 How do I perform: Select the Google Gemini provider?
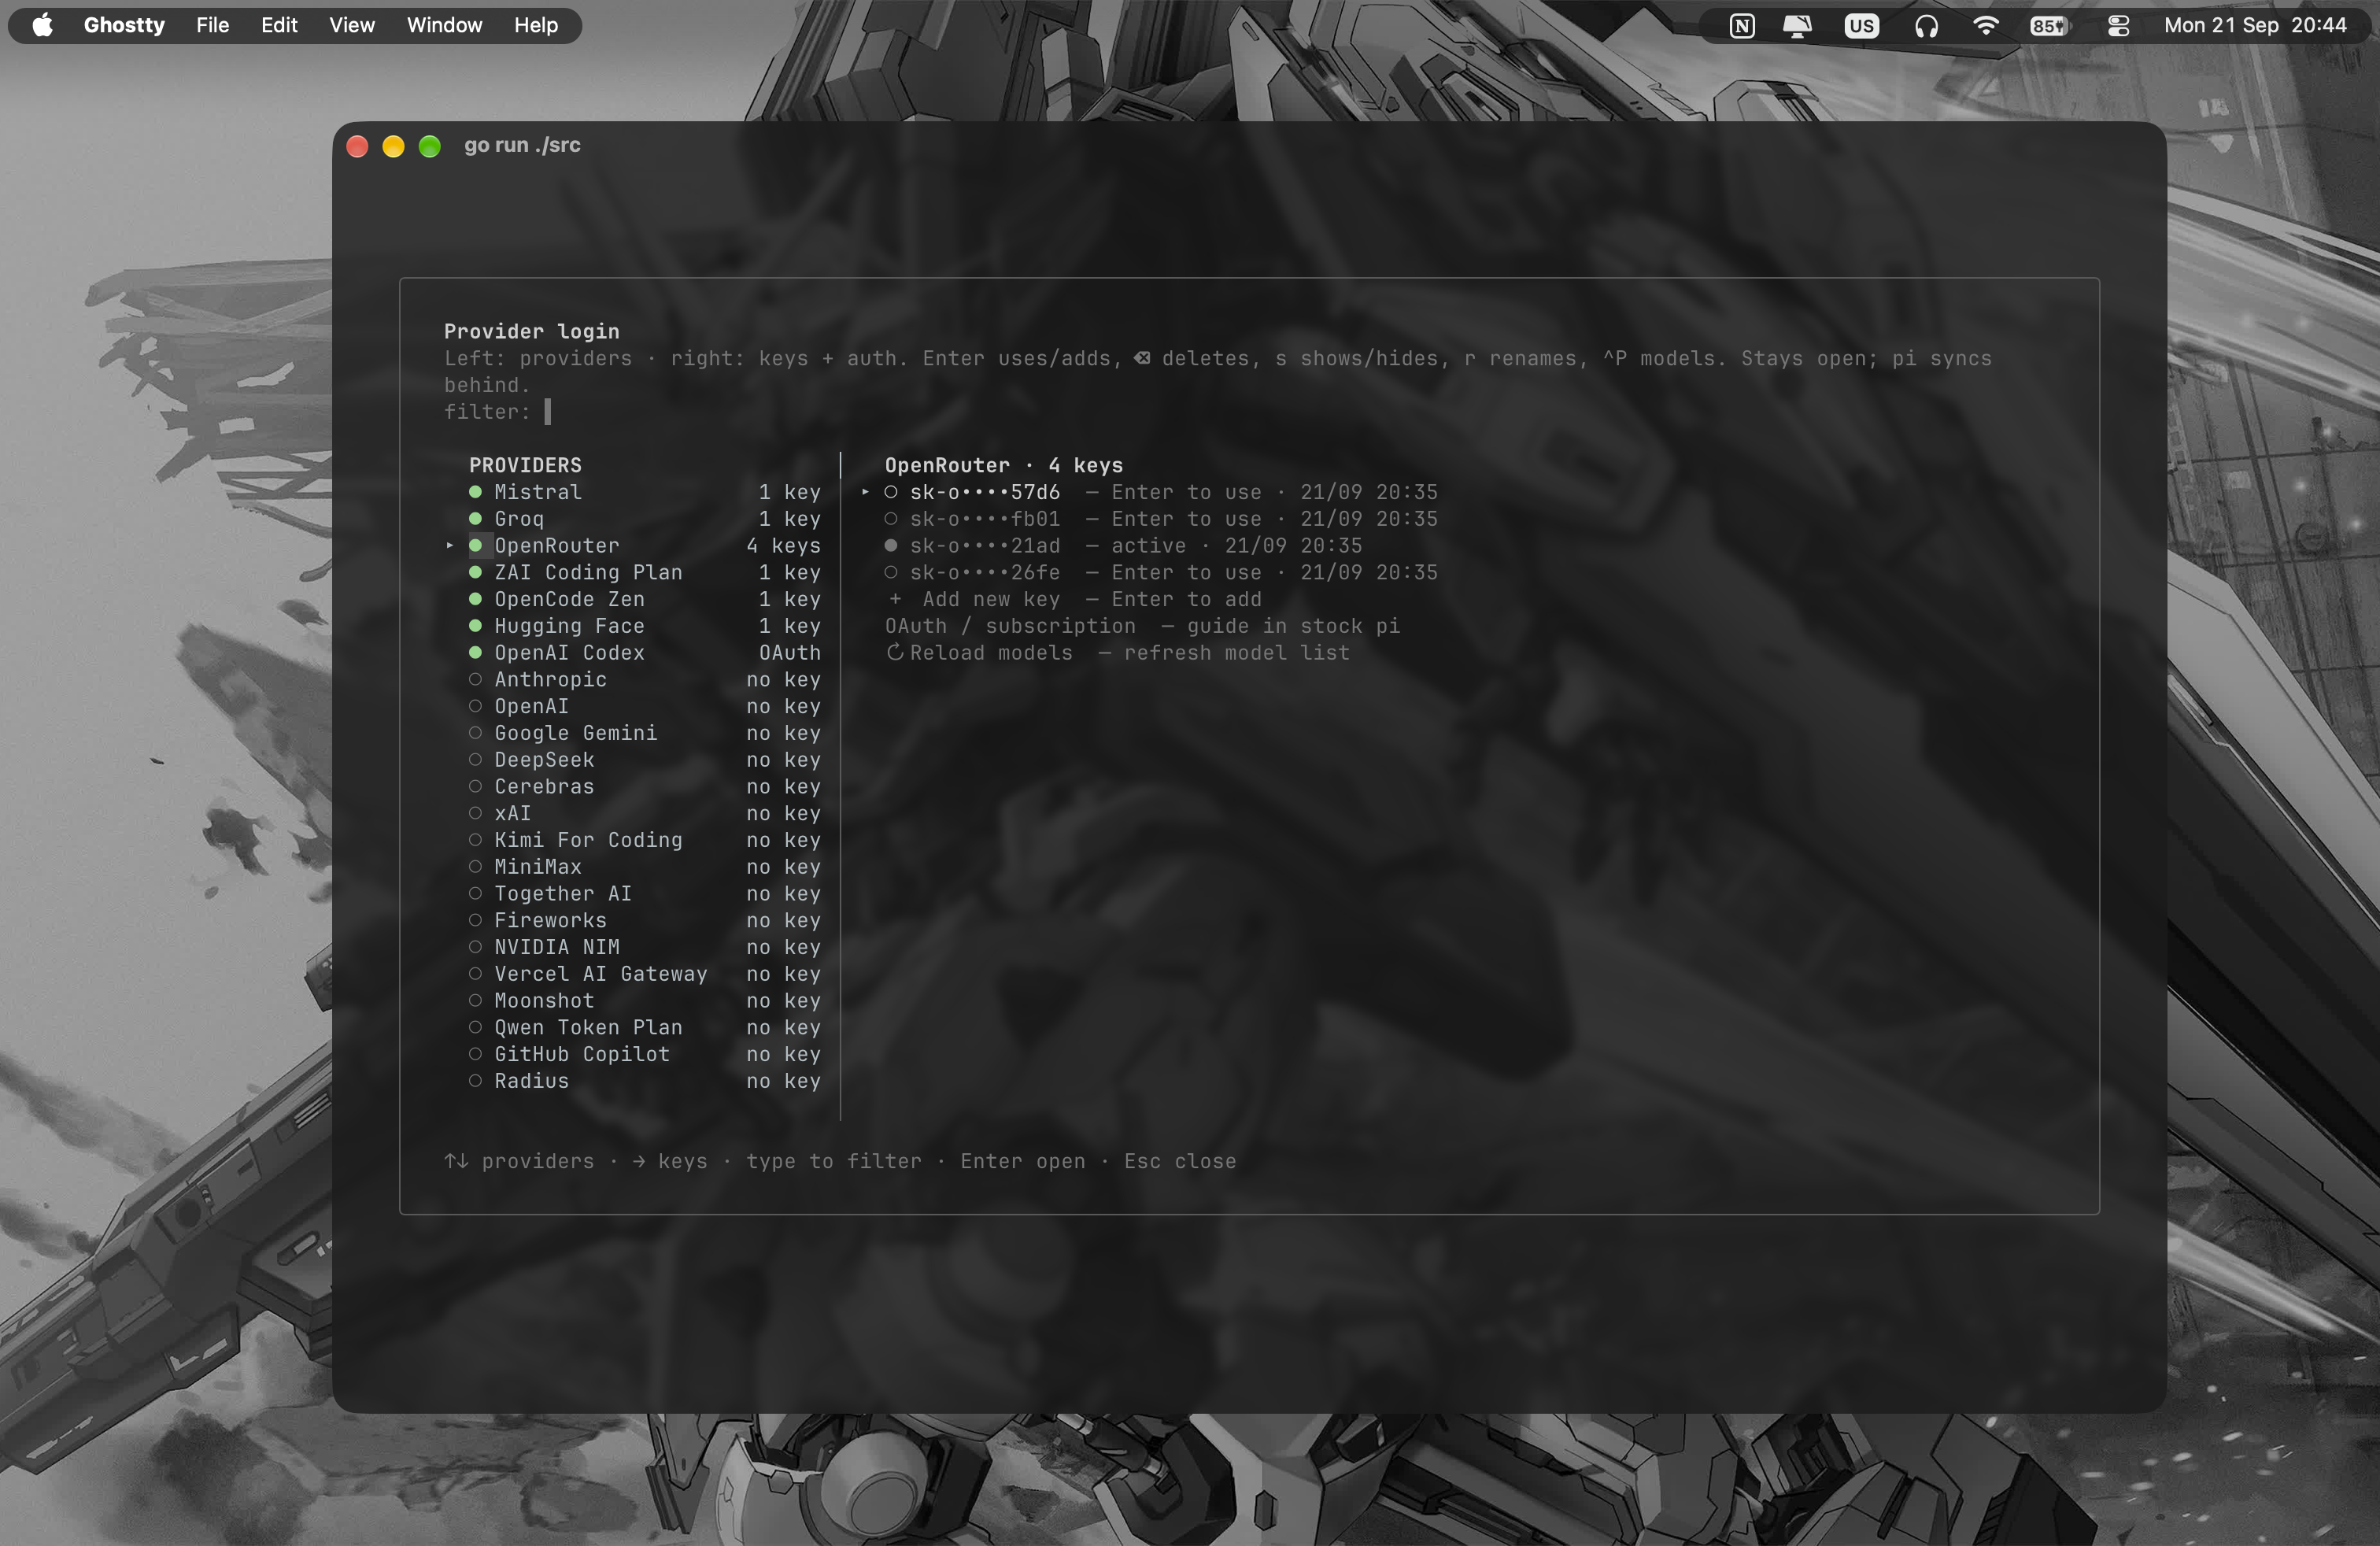coord(645,733)
